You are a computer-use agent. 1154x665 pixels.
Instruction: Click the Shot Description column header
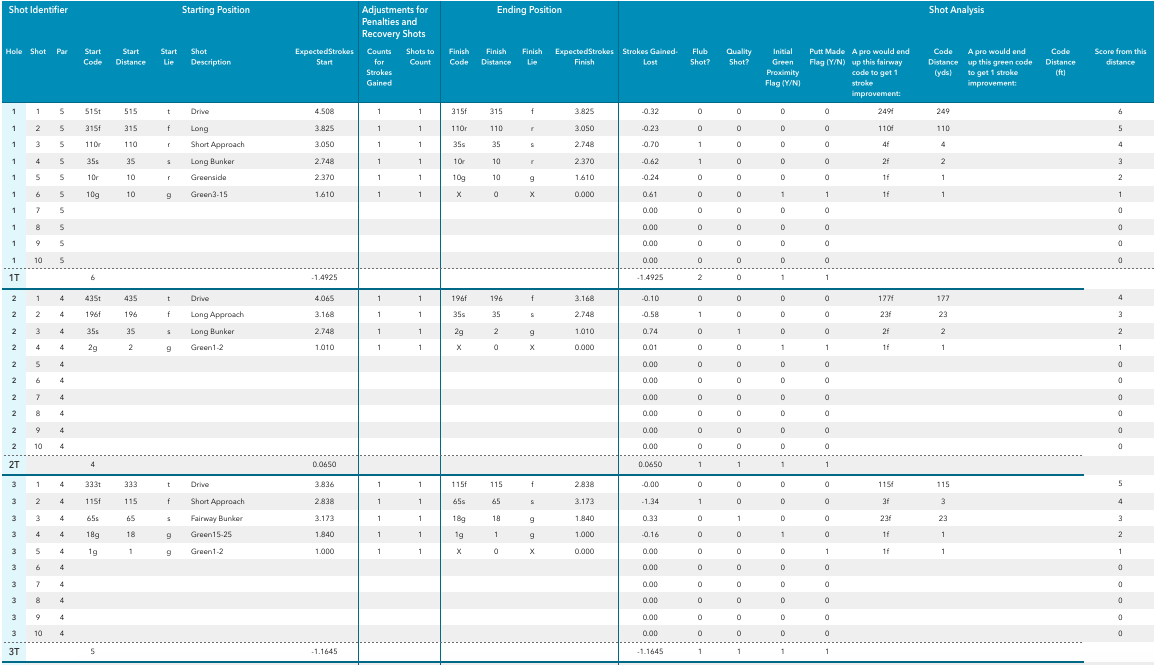coord(211,57)
